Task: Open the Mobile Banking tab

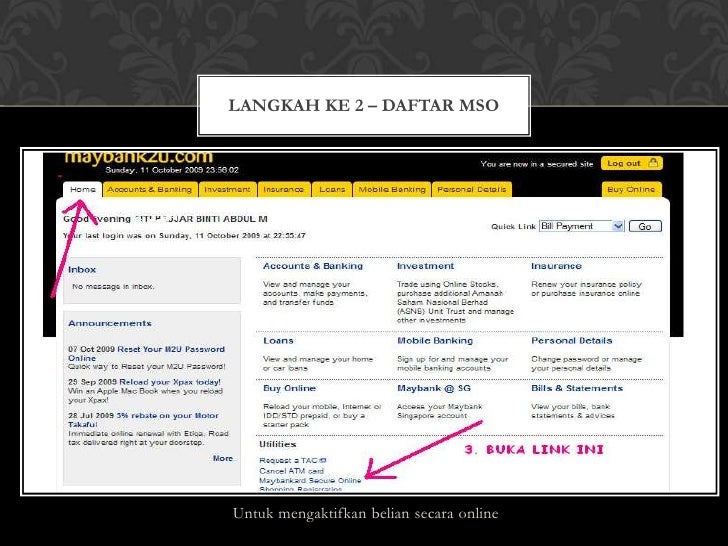Action: pyautogui.click(x=392, y=189)
